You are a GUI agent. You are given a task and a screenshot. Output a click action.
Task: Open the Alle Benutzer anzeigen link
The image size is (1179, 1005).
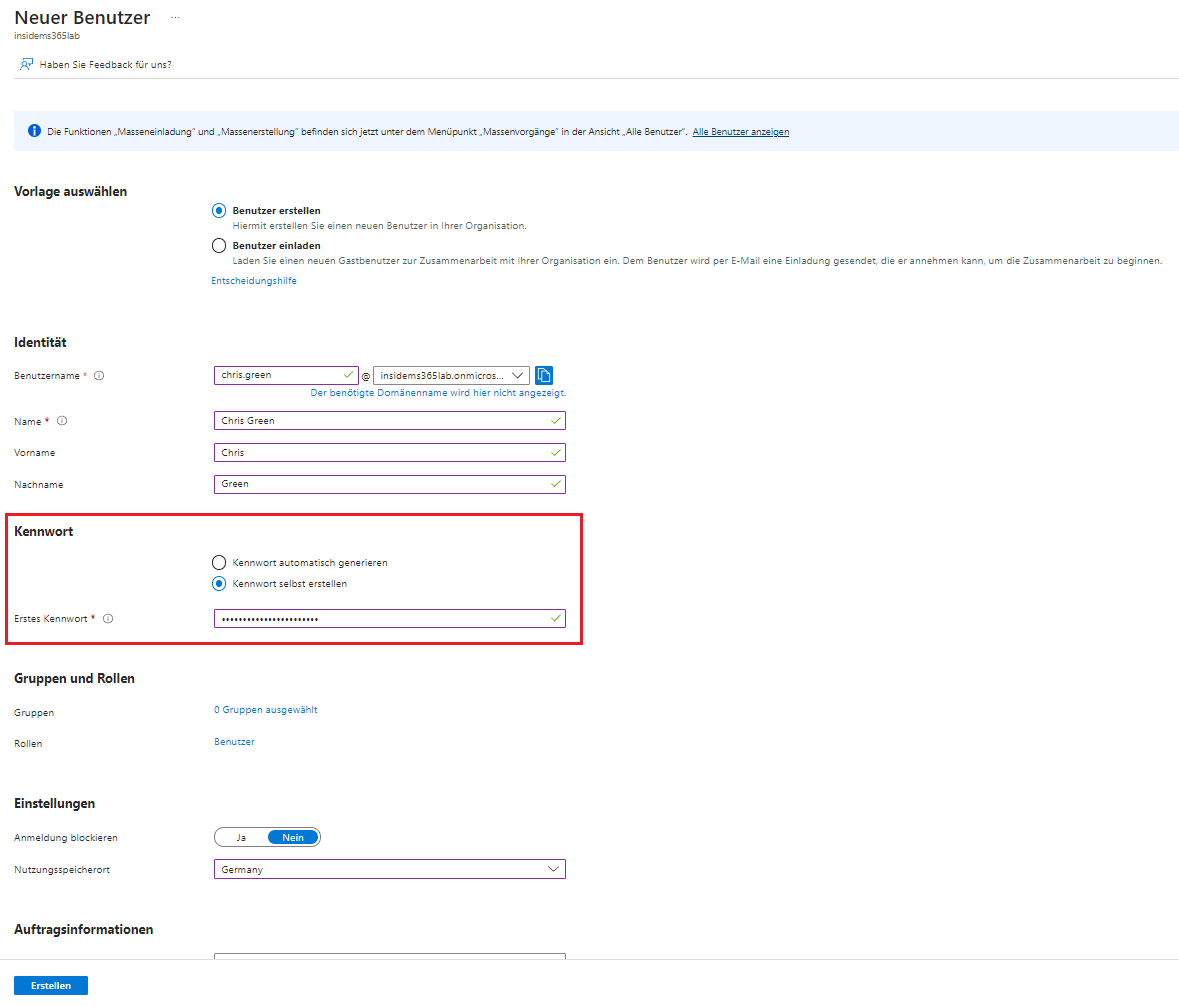740,132
